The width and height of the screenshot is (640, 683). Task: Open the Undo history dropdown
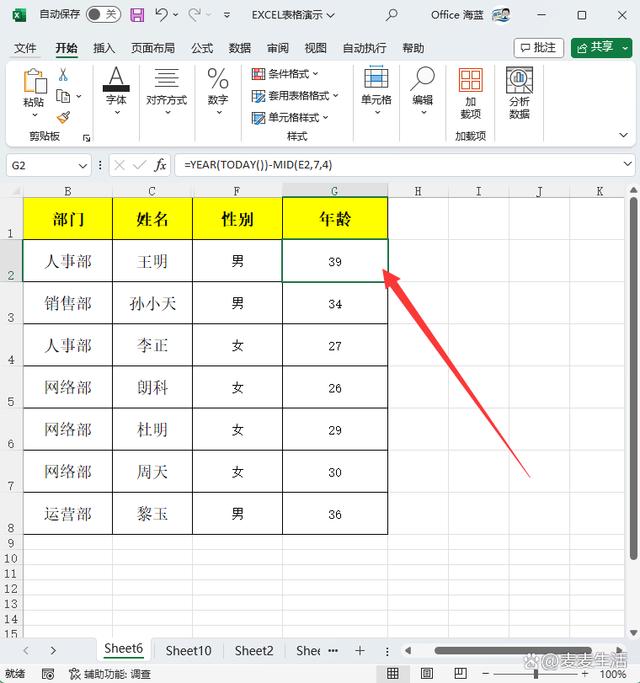176,15
